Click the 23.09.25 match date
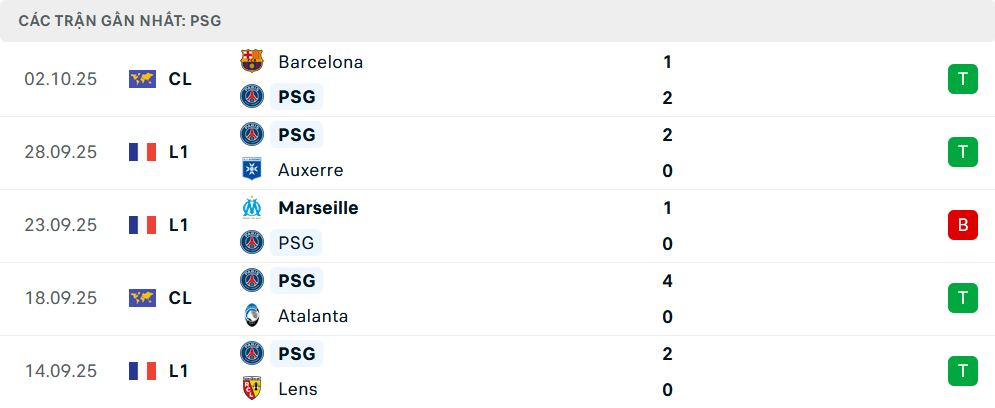 click(x=61, y=225)
